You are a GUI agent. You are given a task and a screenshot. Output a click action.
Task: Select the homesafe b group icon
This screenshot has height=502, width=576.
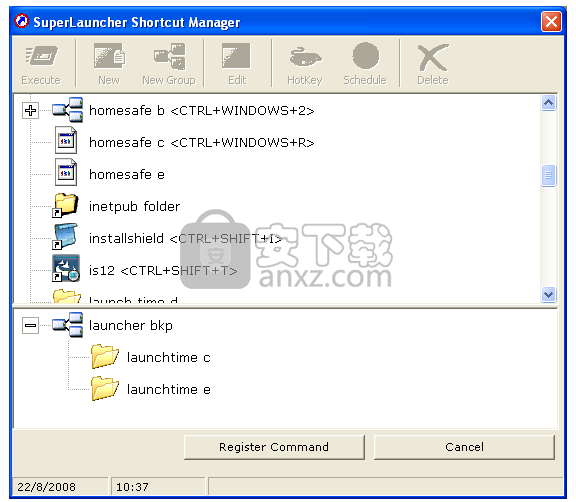point(68,109)
